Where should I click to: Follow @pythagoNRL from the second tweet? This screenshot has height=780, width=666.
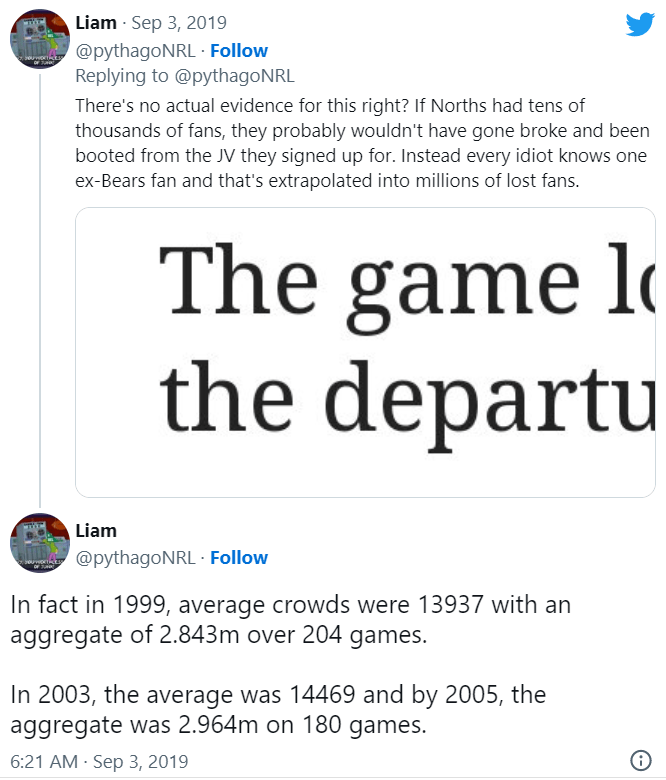pyautogui.click(x=238, y=557)
